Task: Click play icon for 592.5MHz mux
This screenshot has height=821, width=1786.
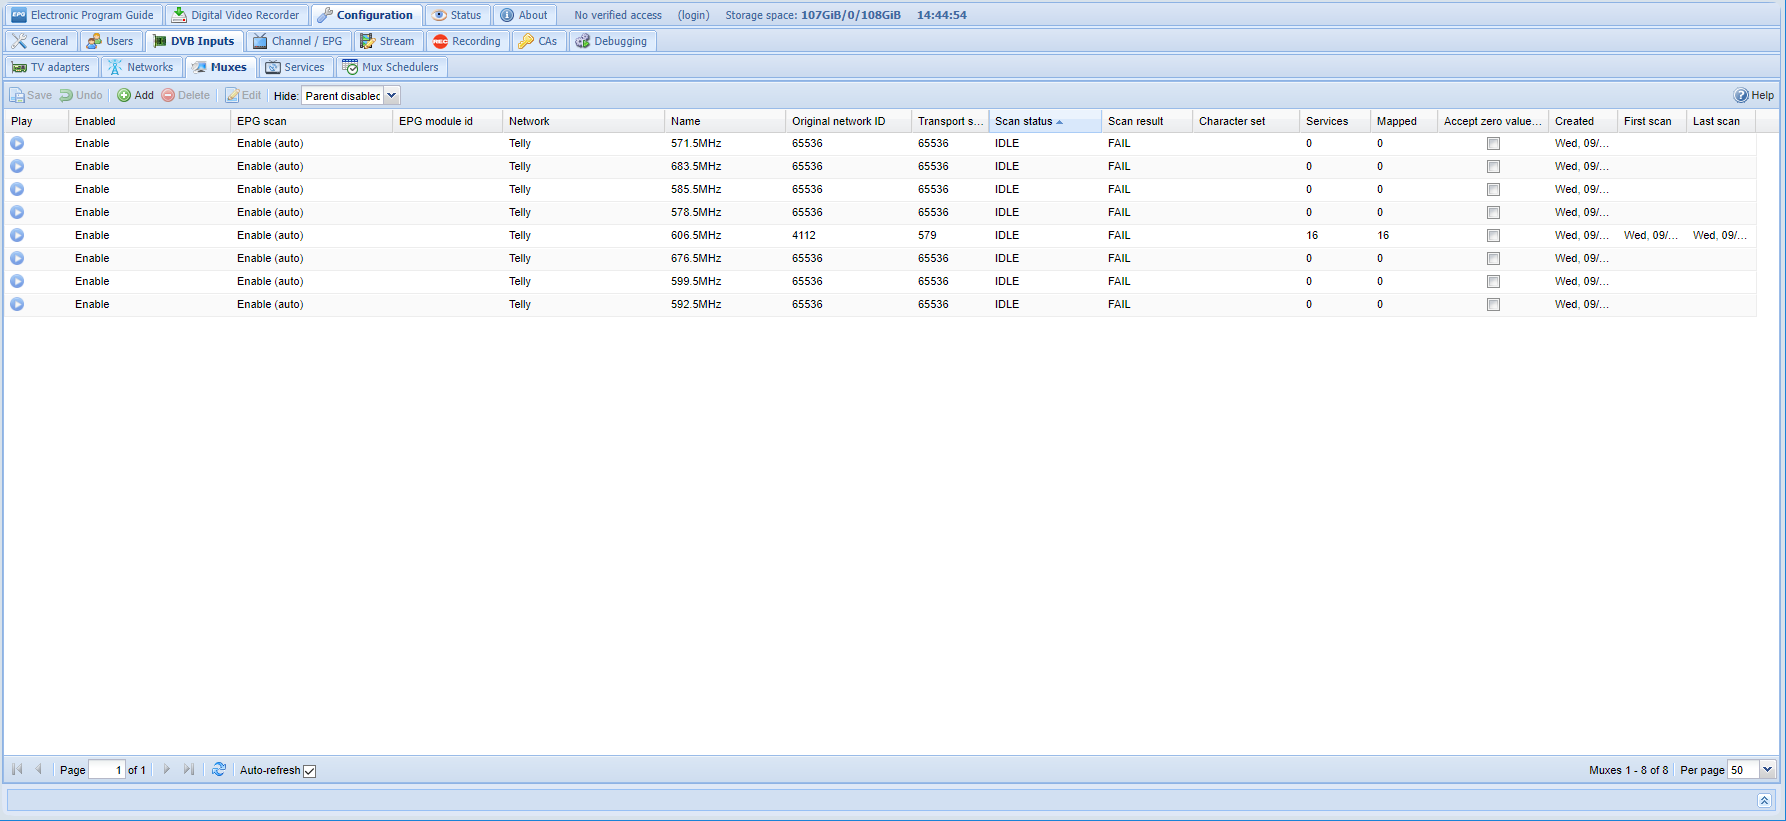Action: 17,304
